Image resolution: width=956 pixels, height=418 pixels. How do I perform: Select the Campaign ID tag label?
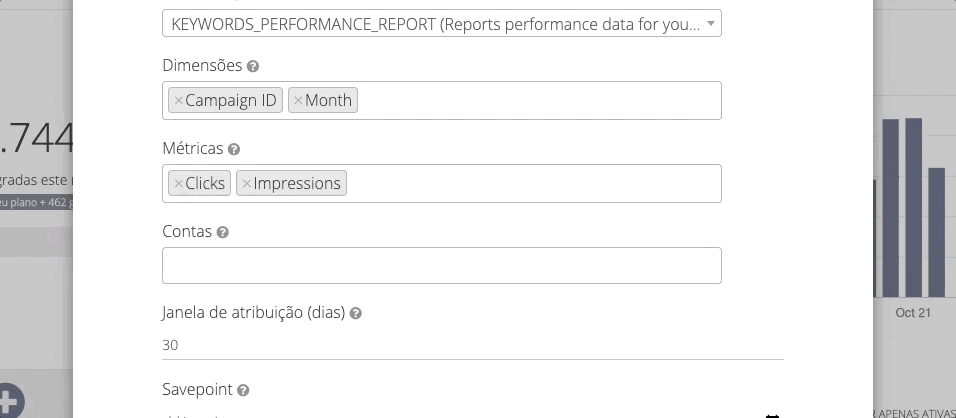point(231,101)
